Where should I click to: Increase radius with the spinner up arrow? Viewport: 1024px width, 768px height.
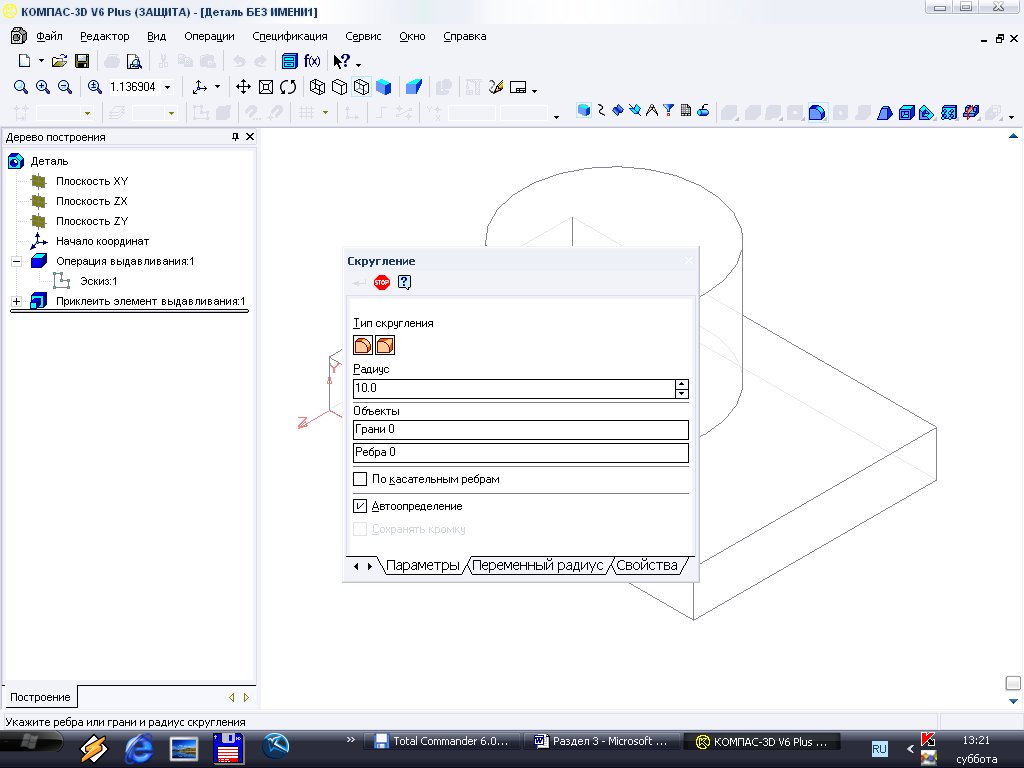[682, 384]
